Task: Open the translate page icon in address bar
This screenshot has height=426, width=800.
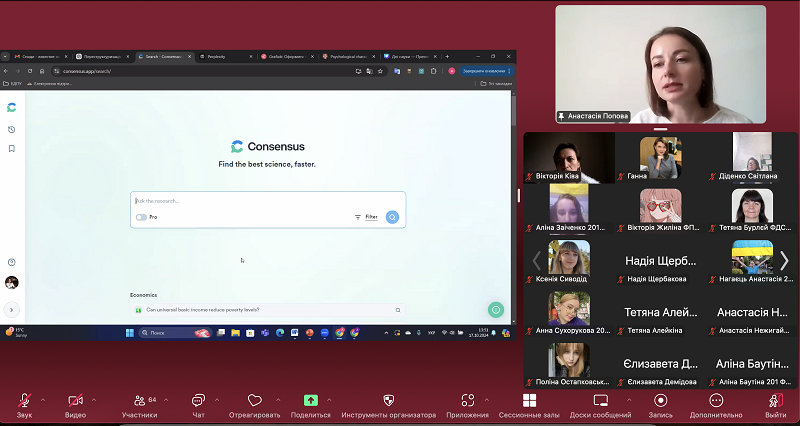Action: pos(369,71)
